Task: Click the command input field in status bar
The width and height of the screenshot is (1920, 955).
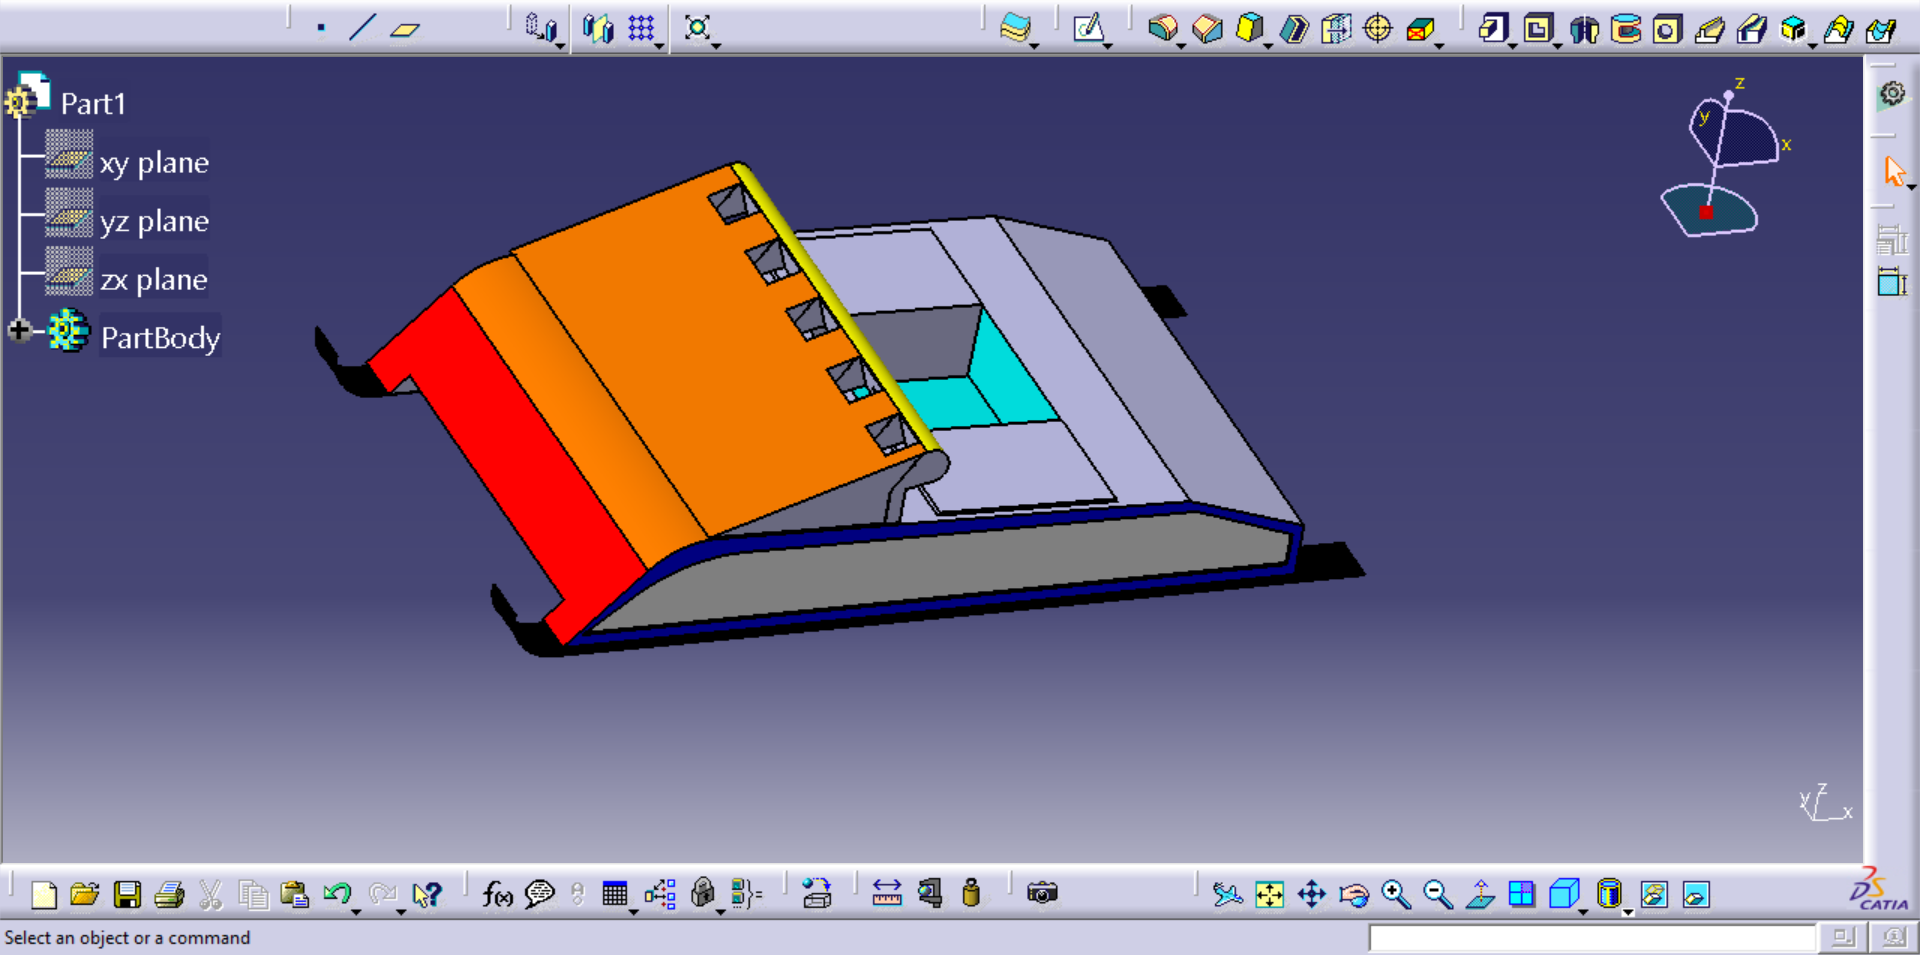Action: (x=1592, y=938)
